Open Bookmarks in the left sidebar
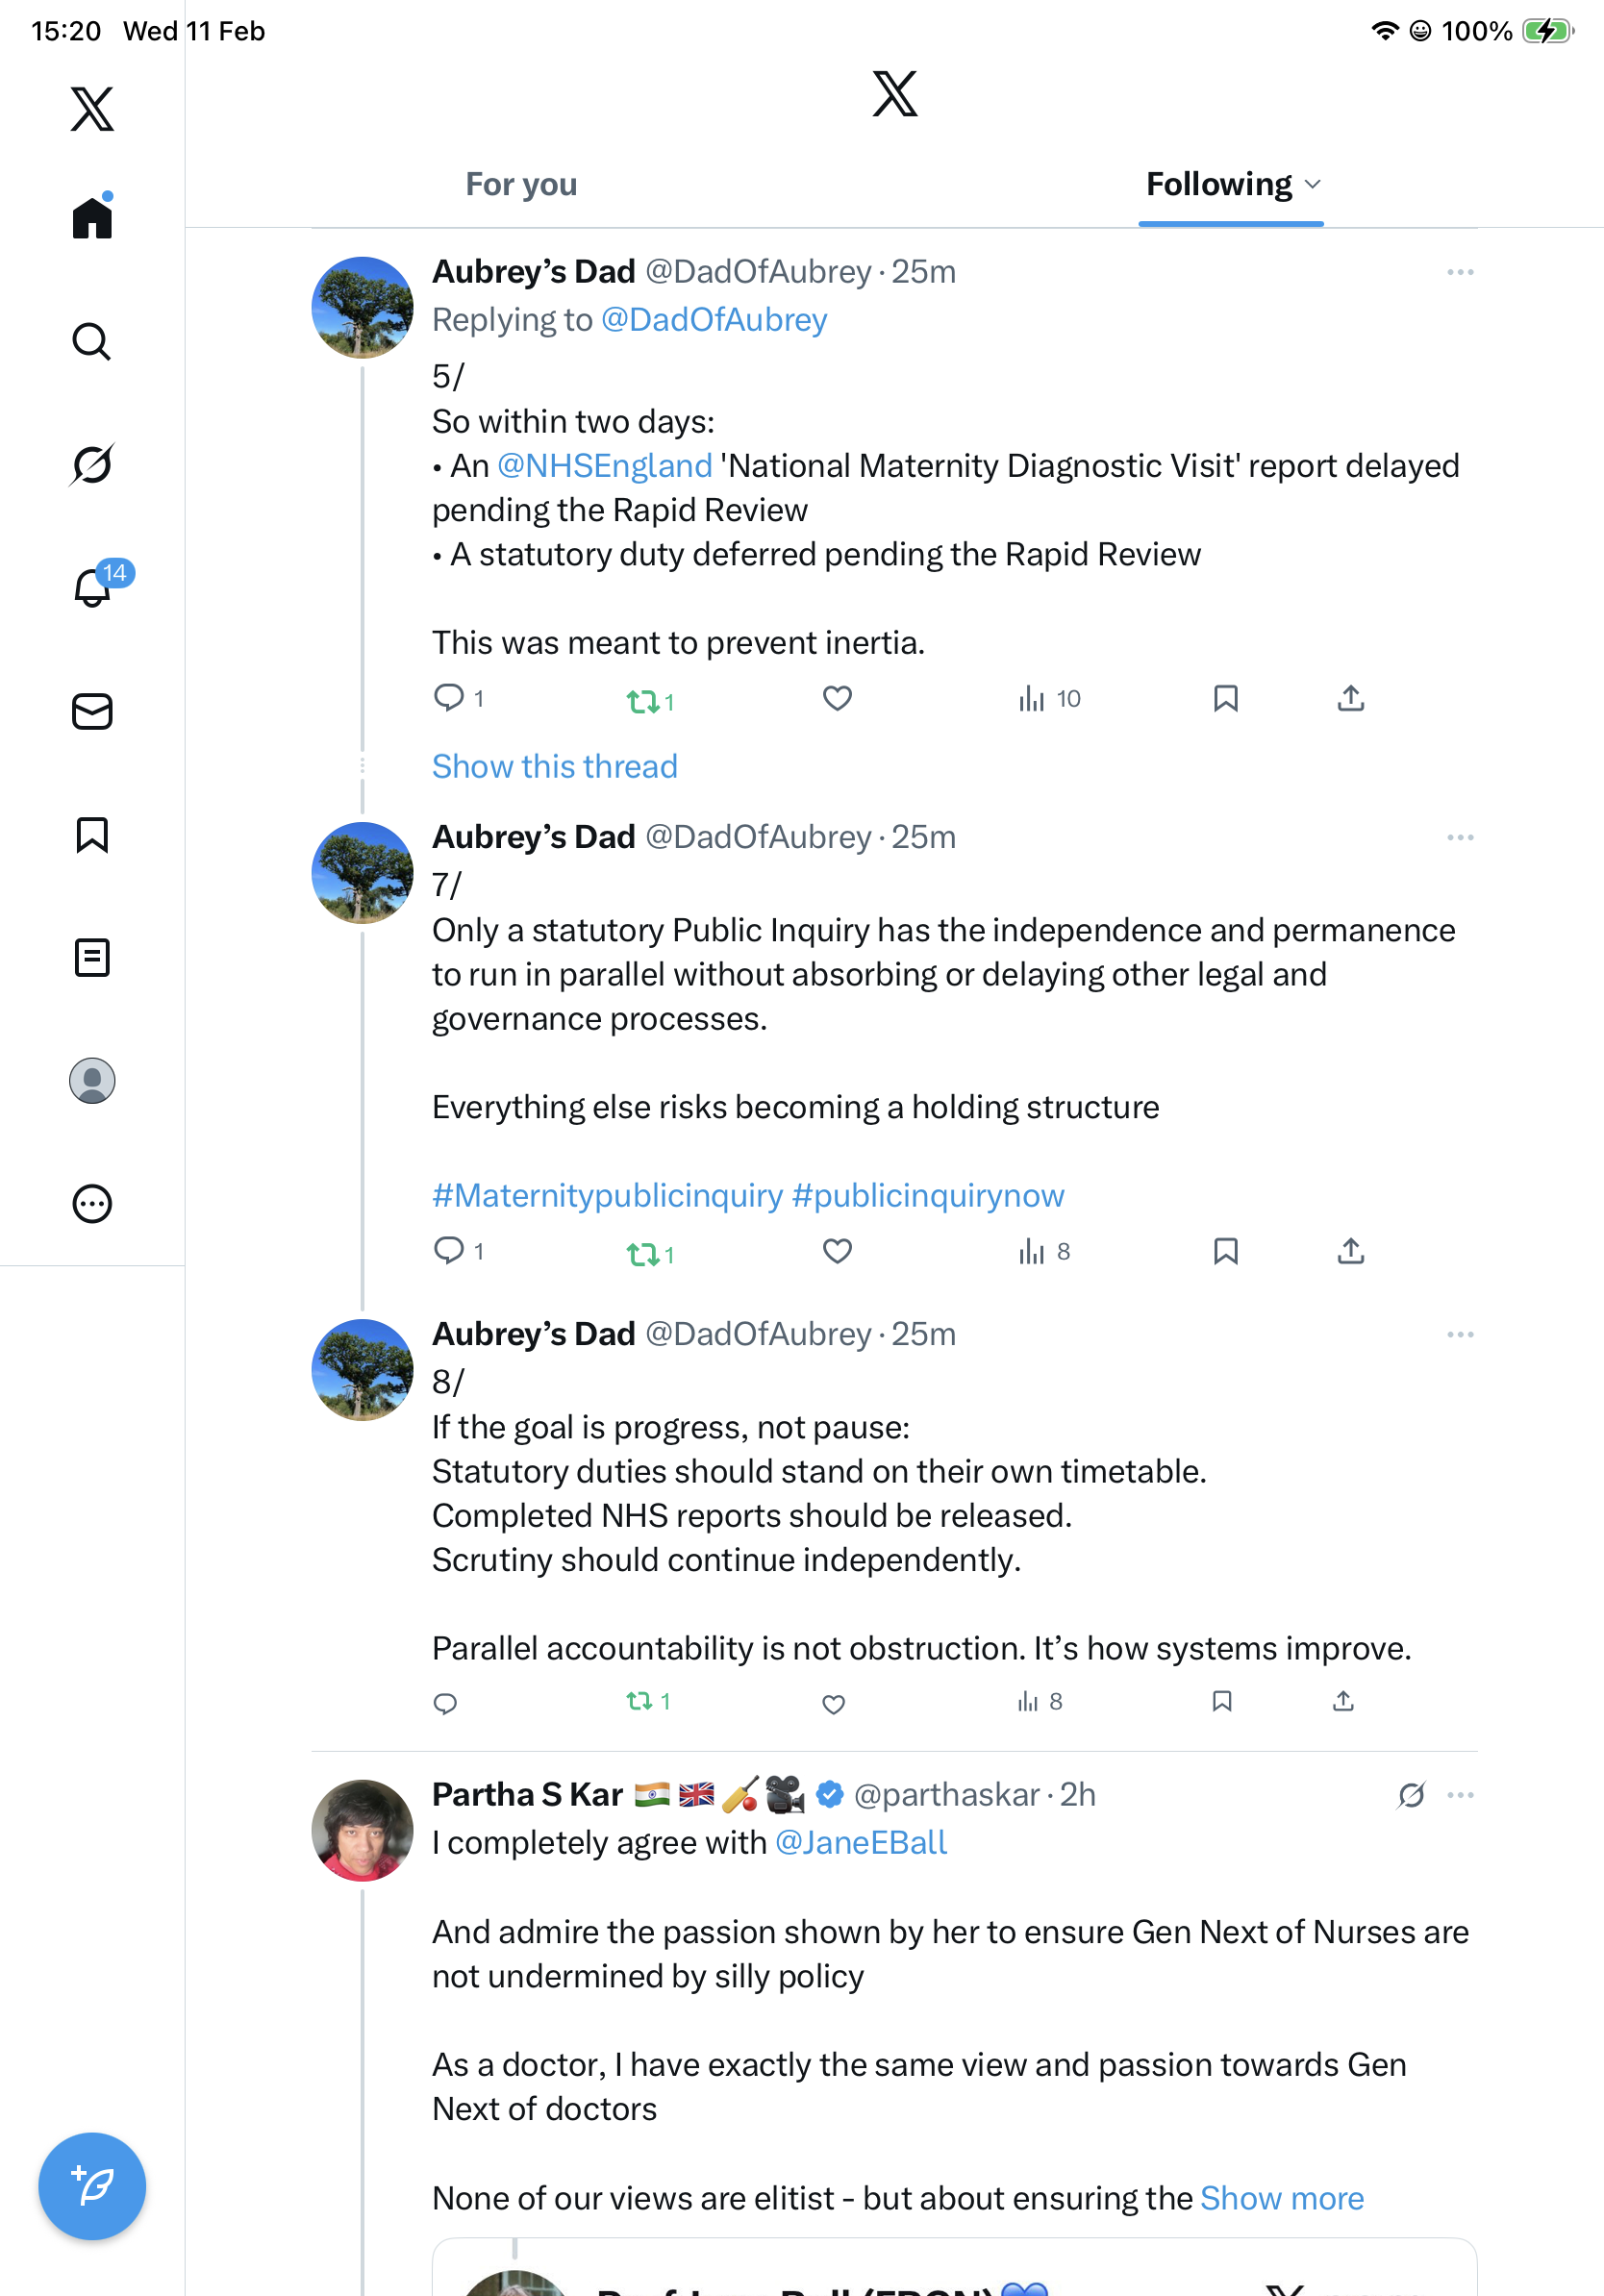The height and width of the screenshot is (2296, 1604). pos(92,835)
